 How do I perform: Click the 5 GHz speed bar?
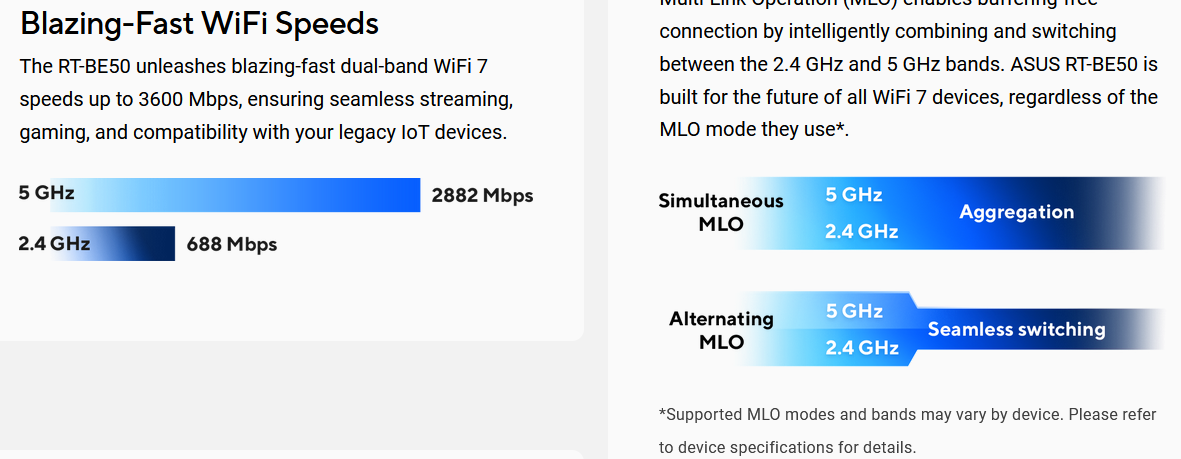[x=235, y=195]
